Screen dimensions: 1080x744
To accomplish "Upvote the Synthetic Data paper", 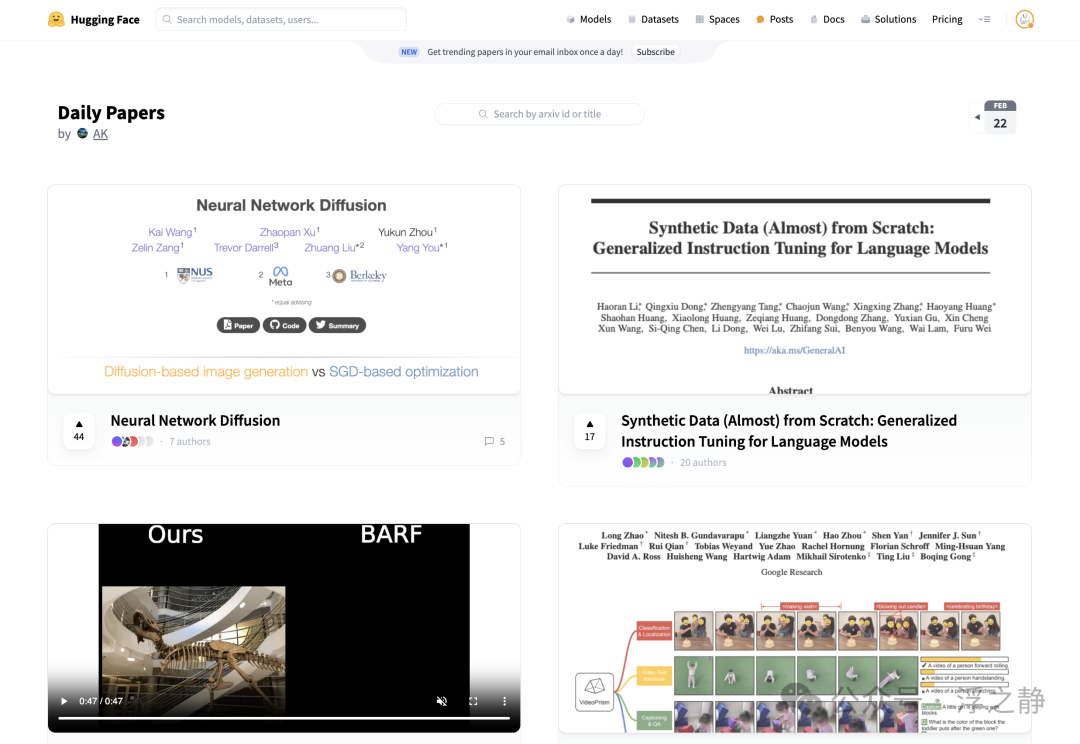I will coord(590,431).
